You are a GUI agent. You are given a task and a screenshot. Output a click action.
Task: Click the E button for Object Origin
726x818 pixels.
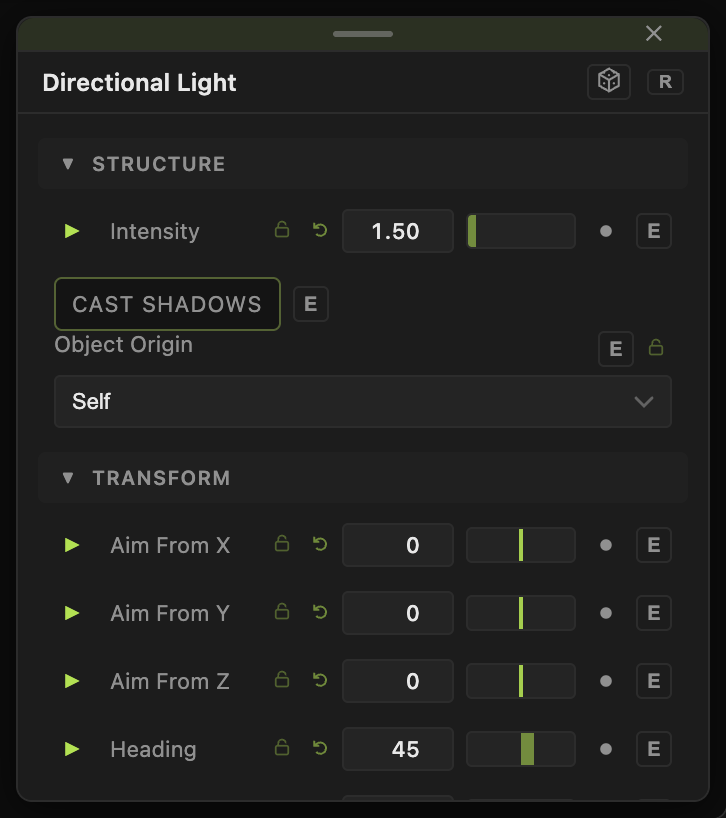click(615, 348)
